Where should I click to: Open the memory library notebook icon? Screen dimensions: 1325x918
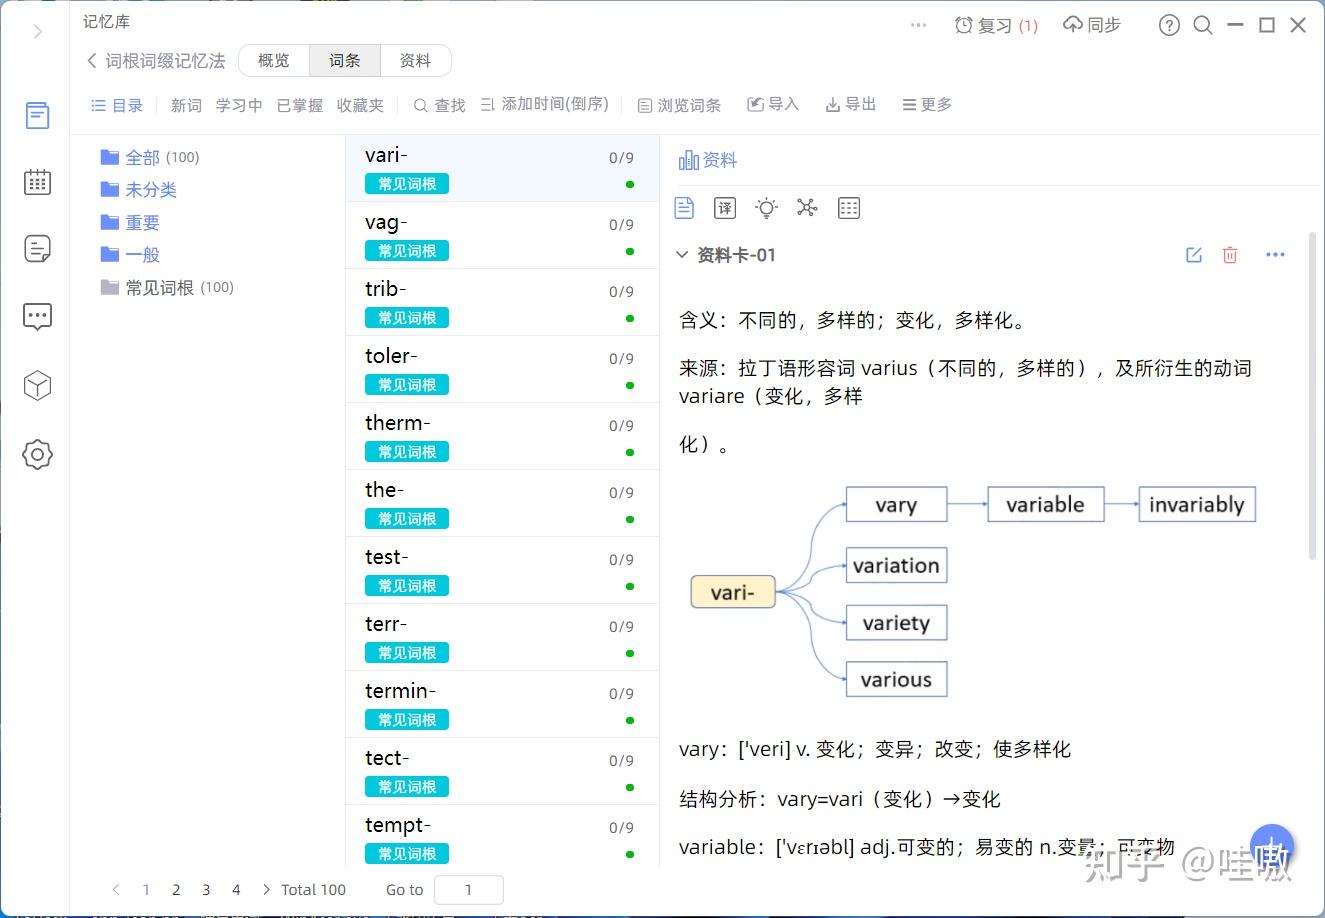click(x=37, y=115)
